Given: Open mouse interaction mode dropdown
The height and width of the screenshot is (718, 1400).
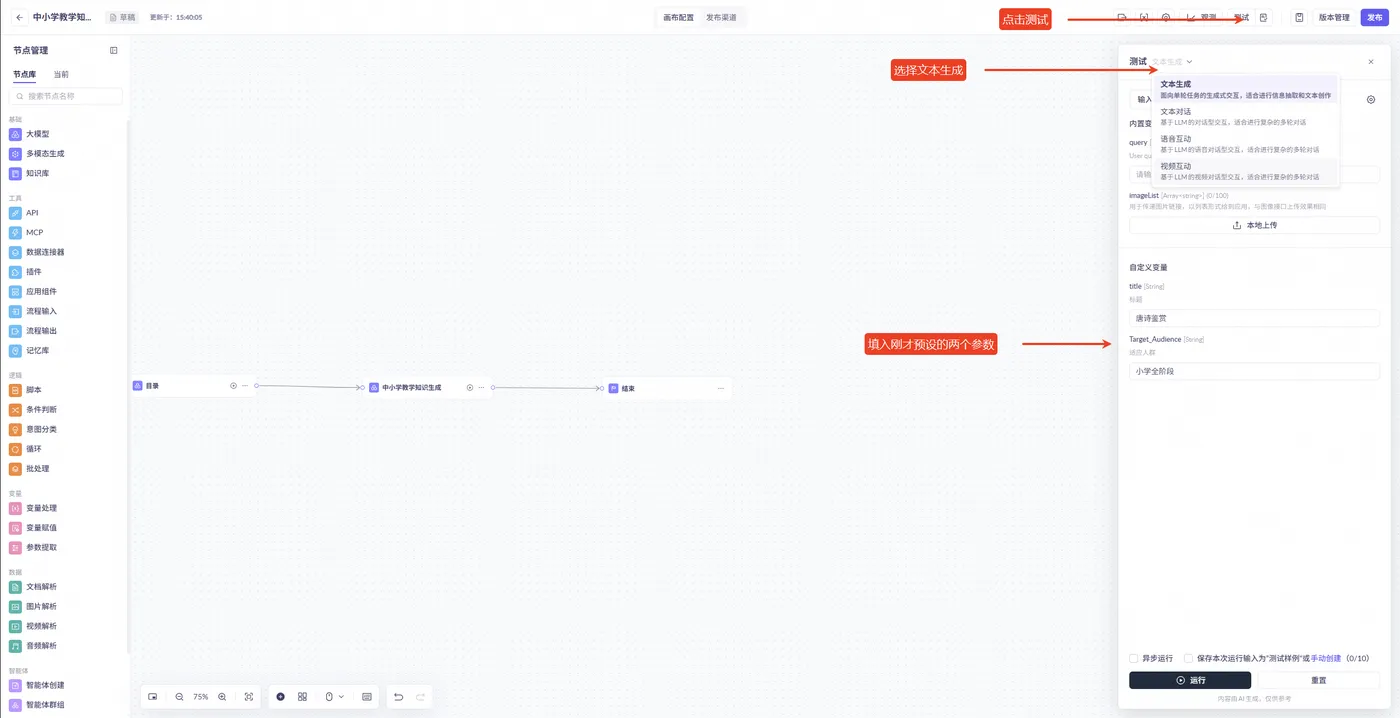Looking at the screenshot, I should pos(334,696).
